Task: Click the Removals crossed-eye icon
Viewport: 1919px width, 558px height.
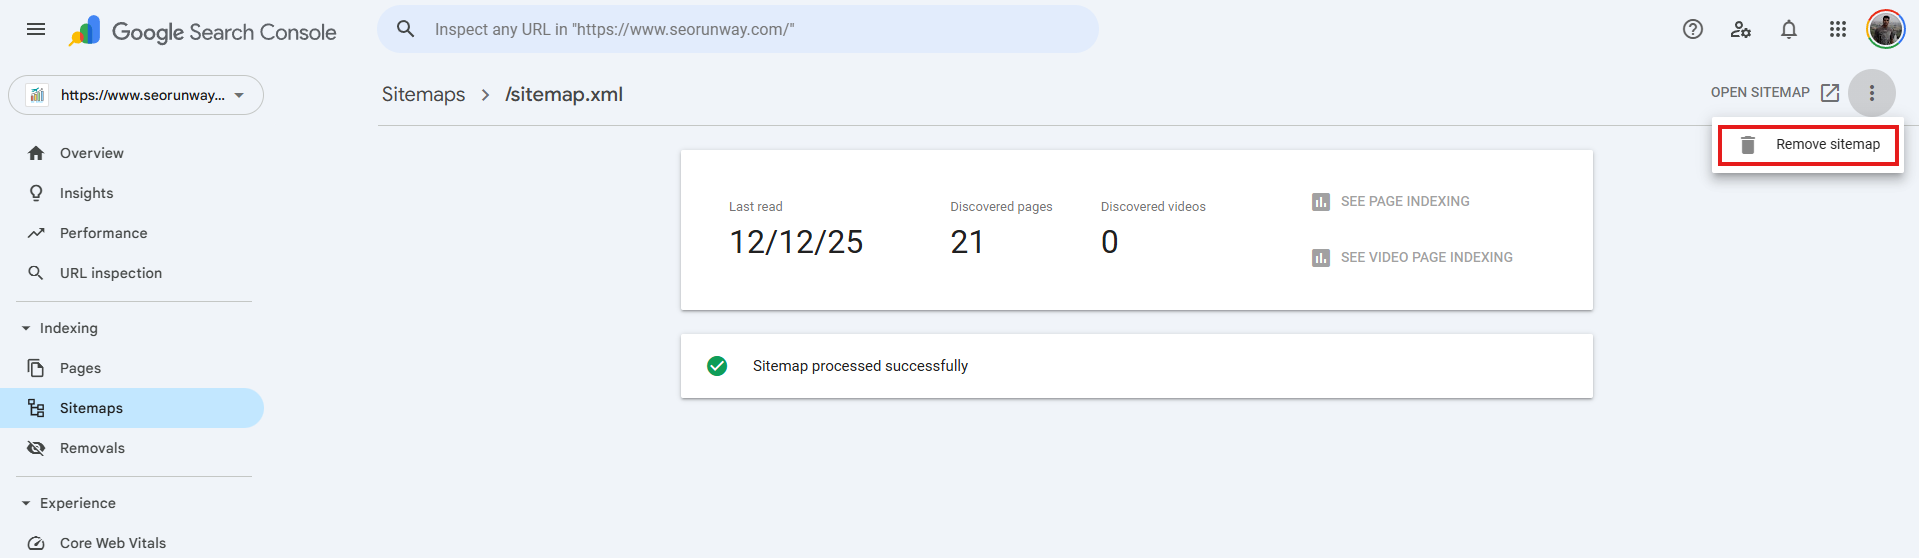Action: coord(36,448)
